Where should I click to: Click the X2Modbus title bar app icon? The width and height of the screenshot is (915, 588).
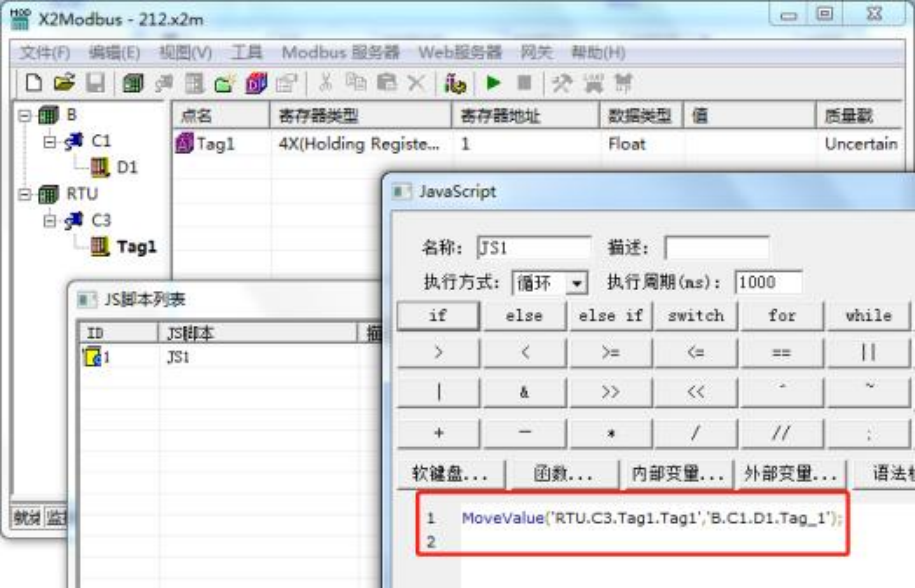[x=20, y=19]
